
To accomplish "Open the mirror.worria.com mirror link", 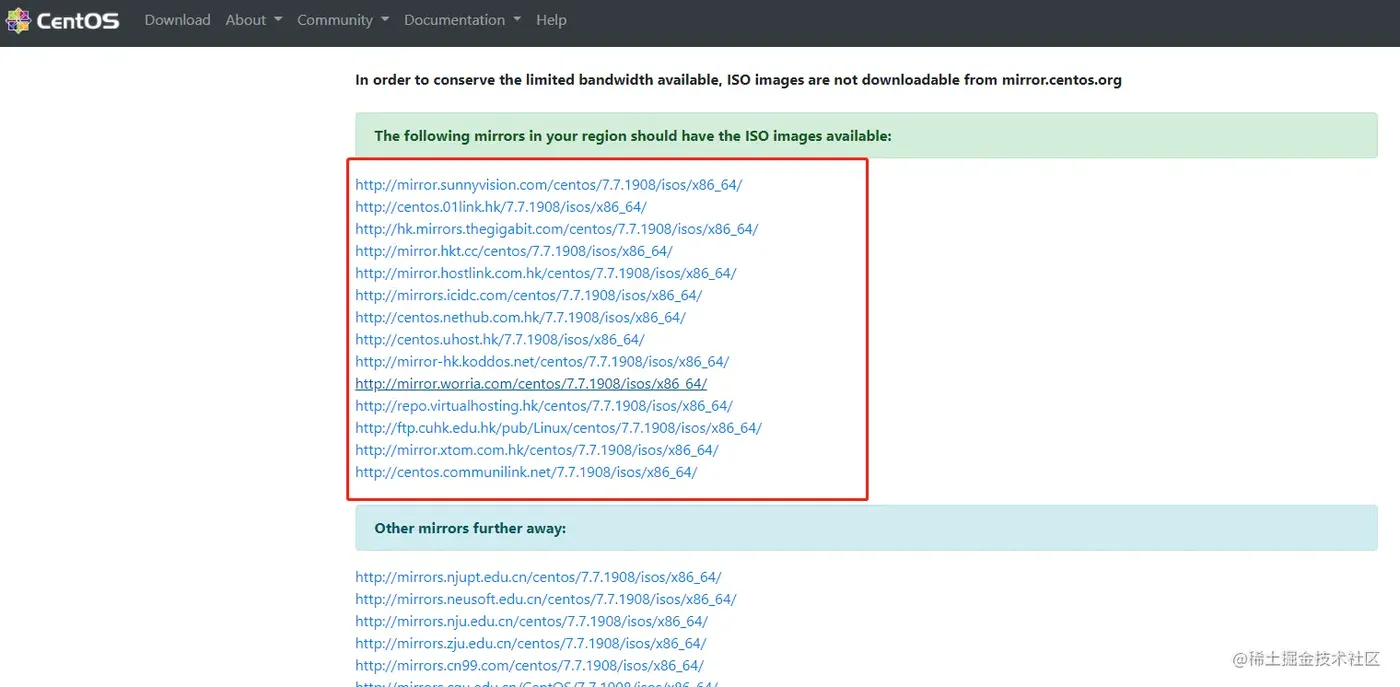I will click(531, 383).
